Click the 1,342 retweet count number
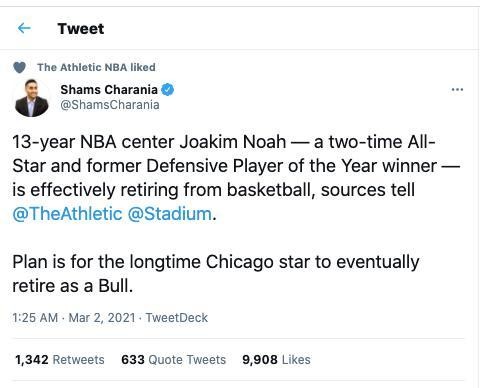 32,360
